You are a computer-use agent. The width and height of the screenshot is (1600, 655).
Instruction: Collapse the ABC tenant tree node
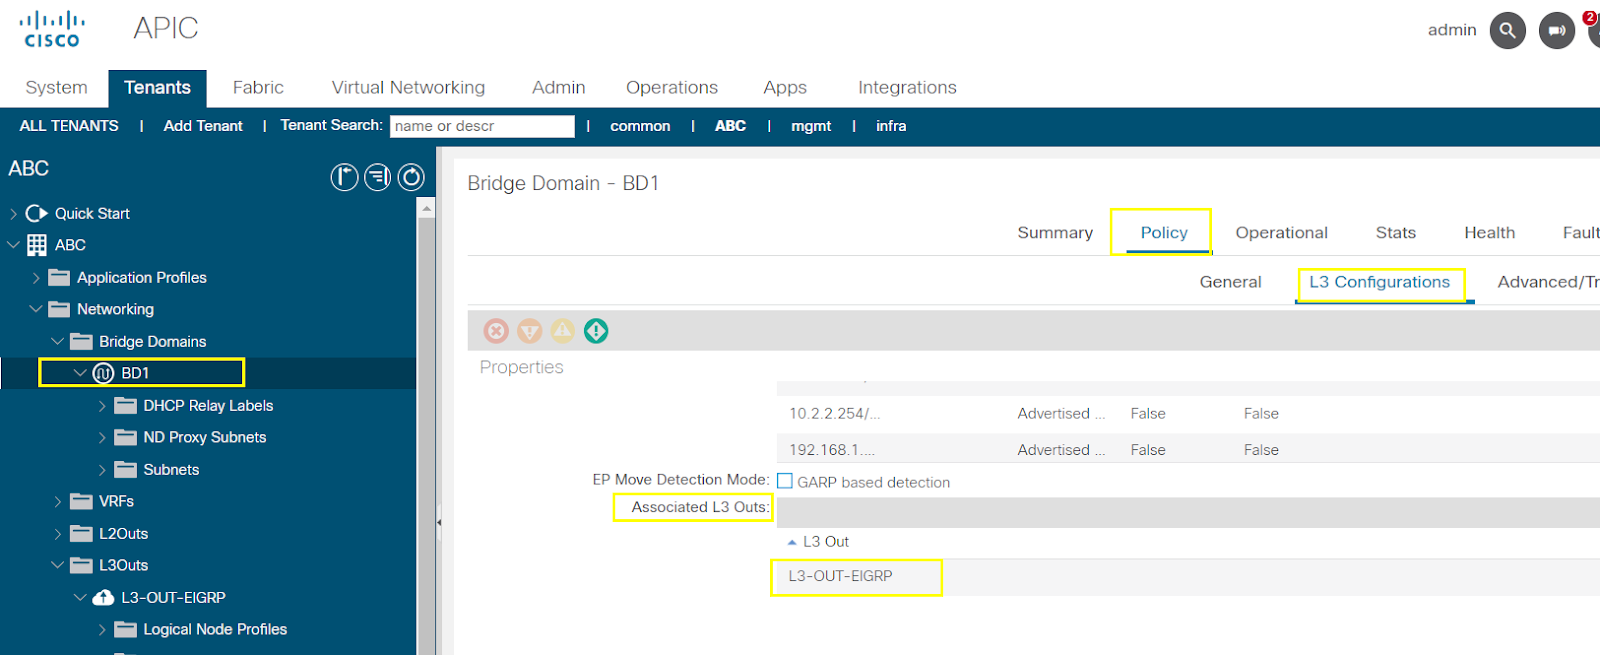coord(13,245)
